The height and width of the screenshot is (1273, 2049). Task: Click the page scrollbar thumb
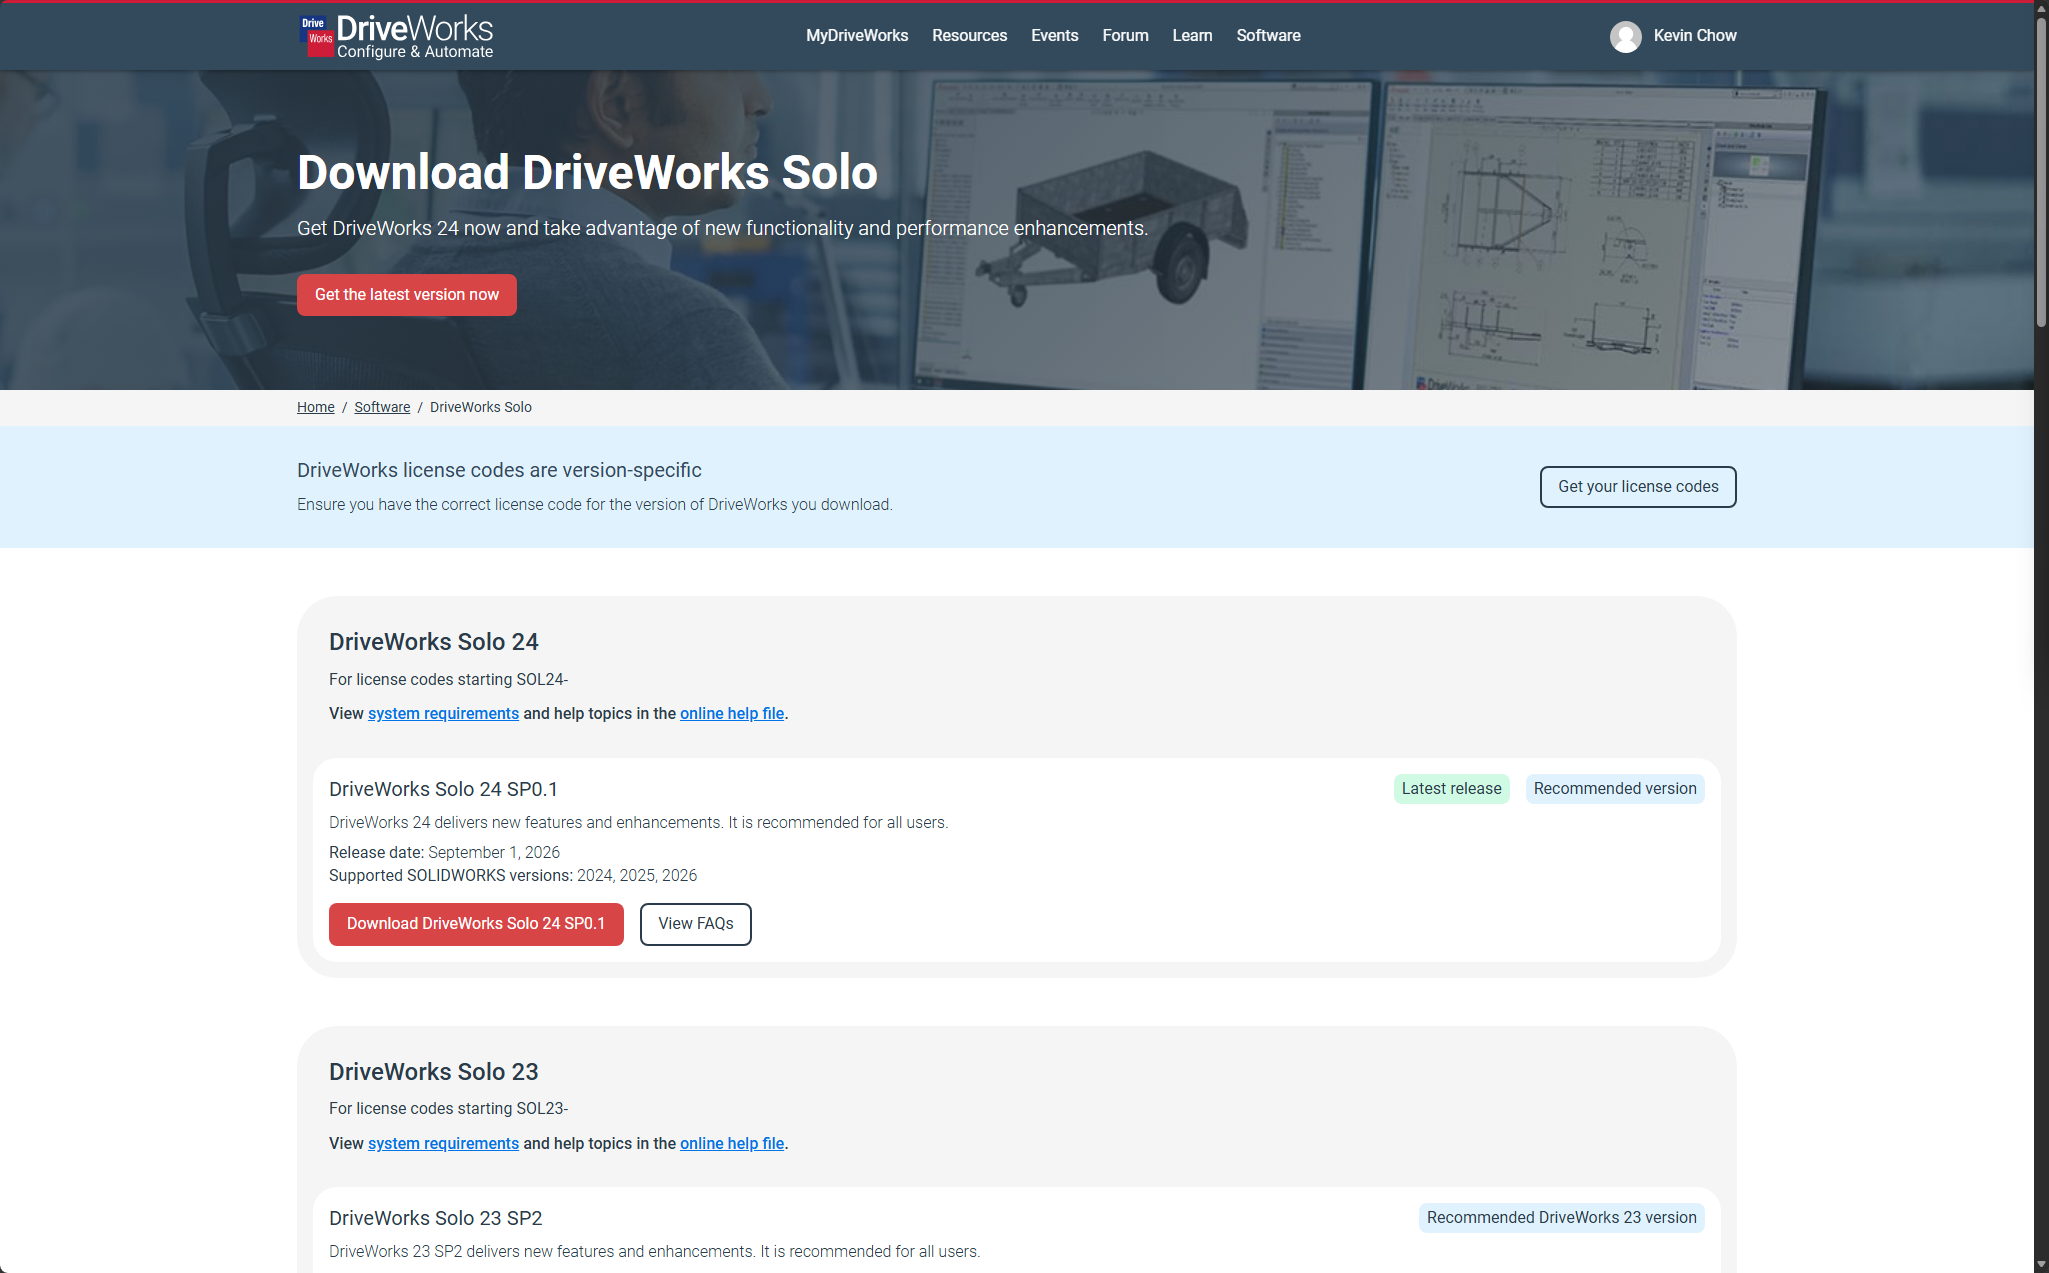pyautogui.click(x=2041, y=170)
